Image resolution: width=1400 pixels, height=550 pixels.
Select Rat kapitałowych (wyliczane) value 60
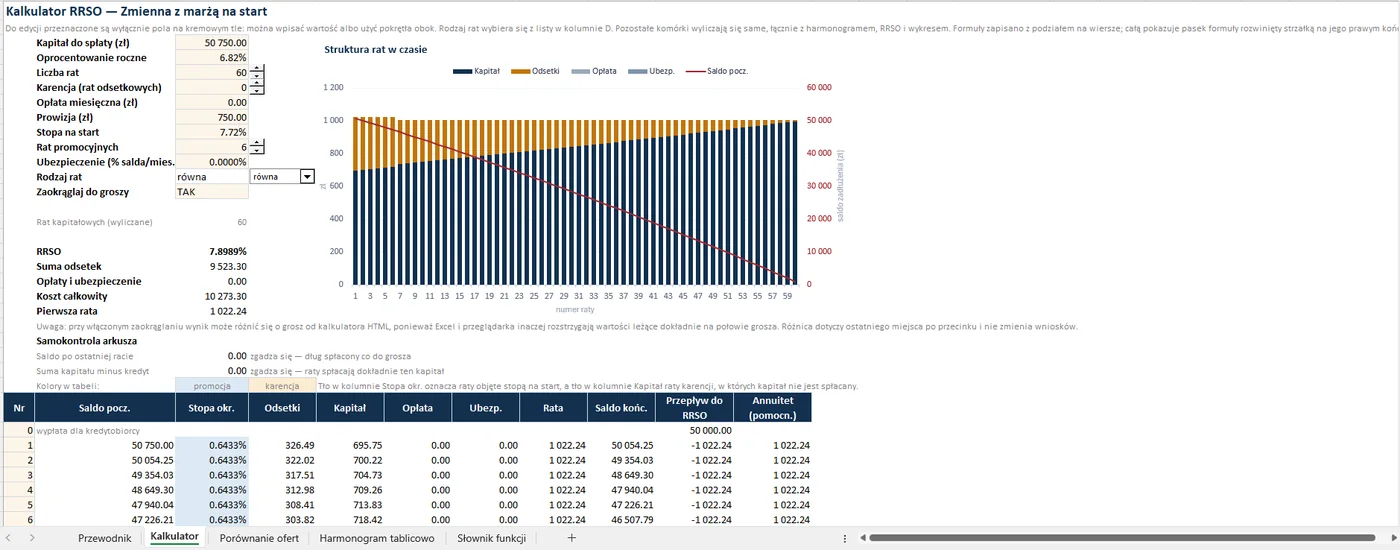coord(211,222)
